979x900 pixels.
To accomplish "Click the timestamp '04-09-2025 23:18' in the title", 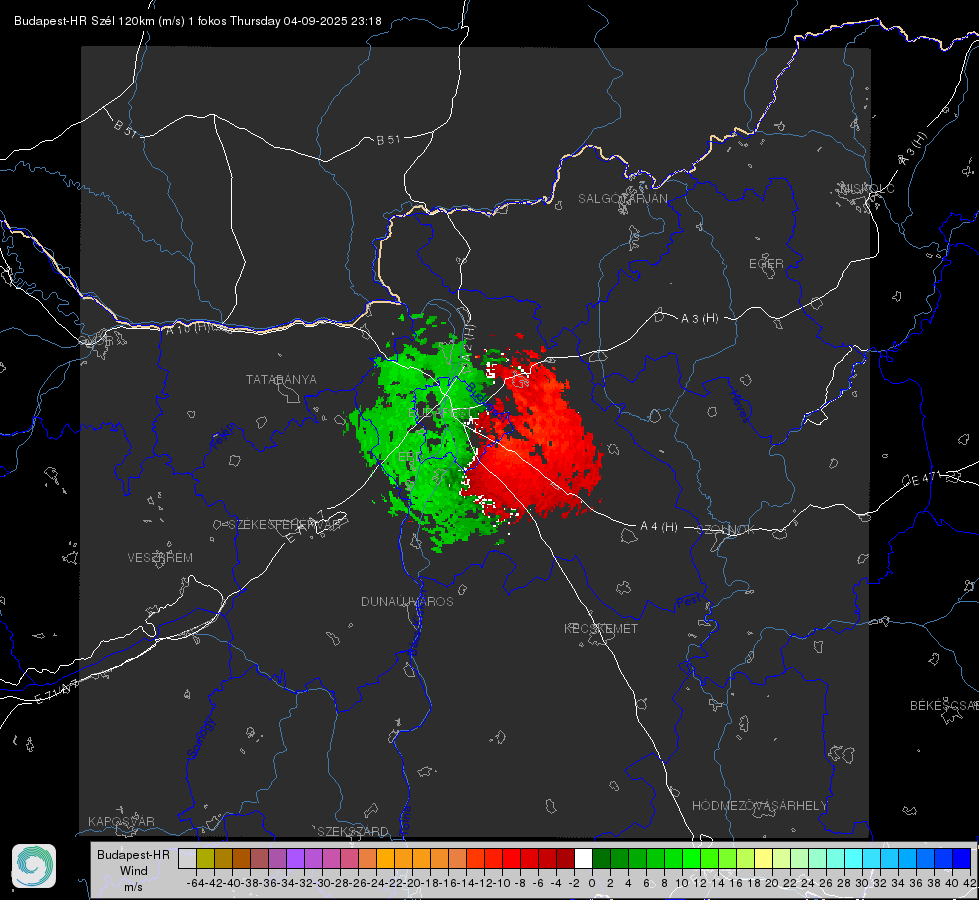I will [x=332, y=21].
